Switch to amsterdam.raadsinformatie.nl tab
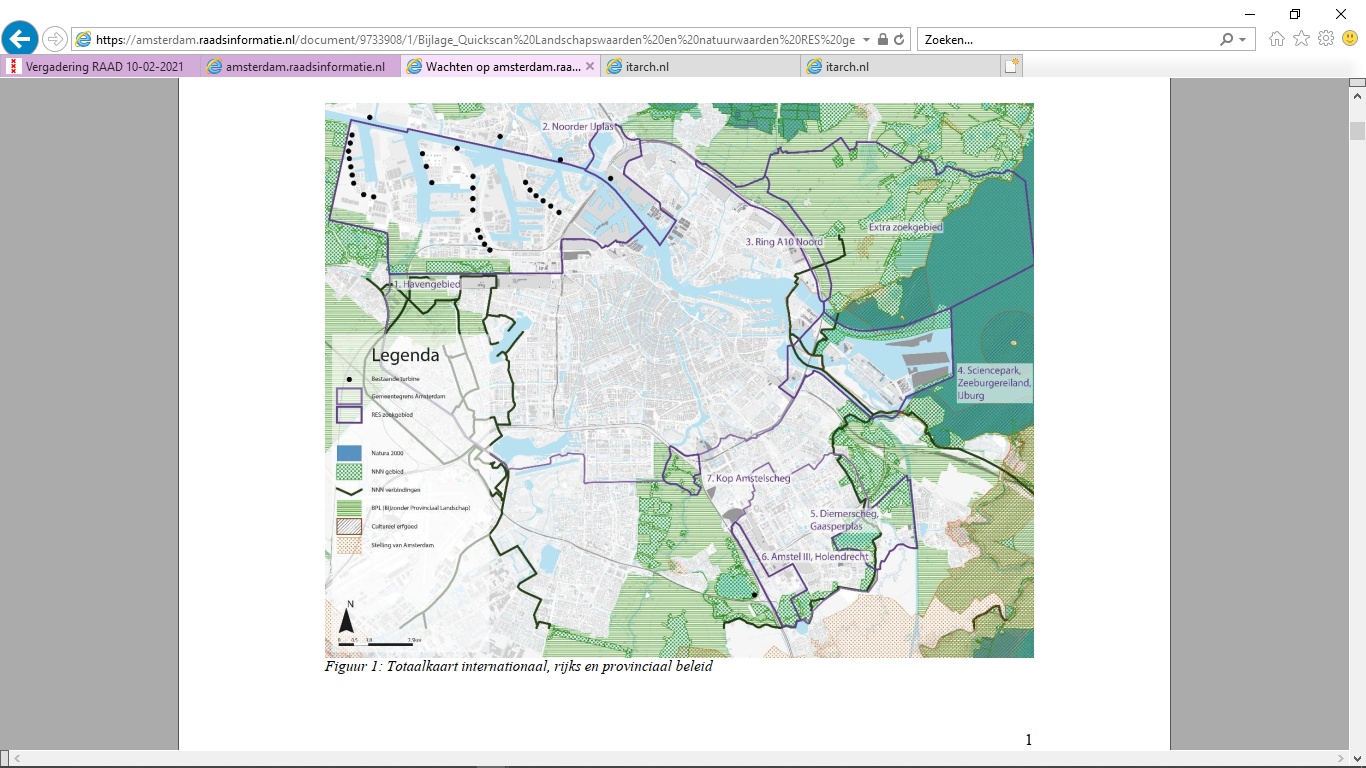 300,67
